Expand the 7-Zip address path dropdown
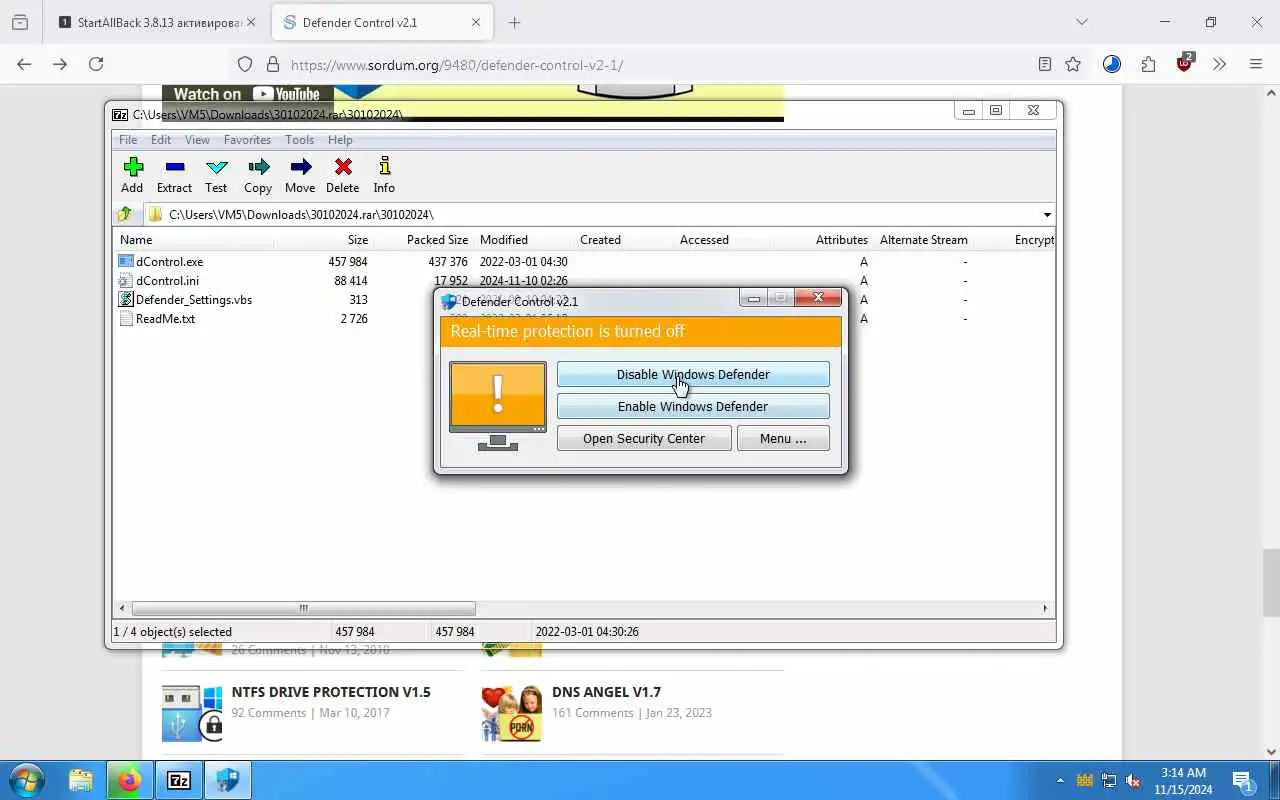Viewport: 1280px width, 800px height. coord(1047,214)
